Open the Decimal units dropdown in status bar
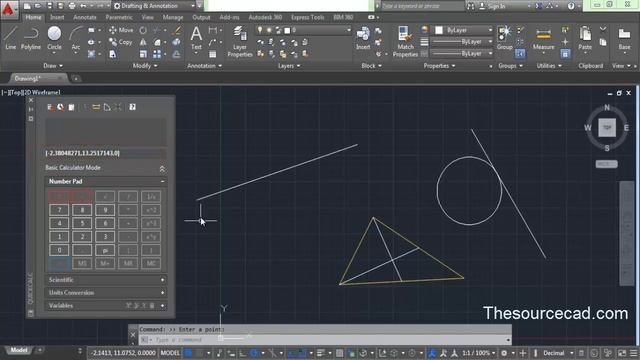 click(558, 353)
